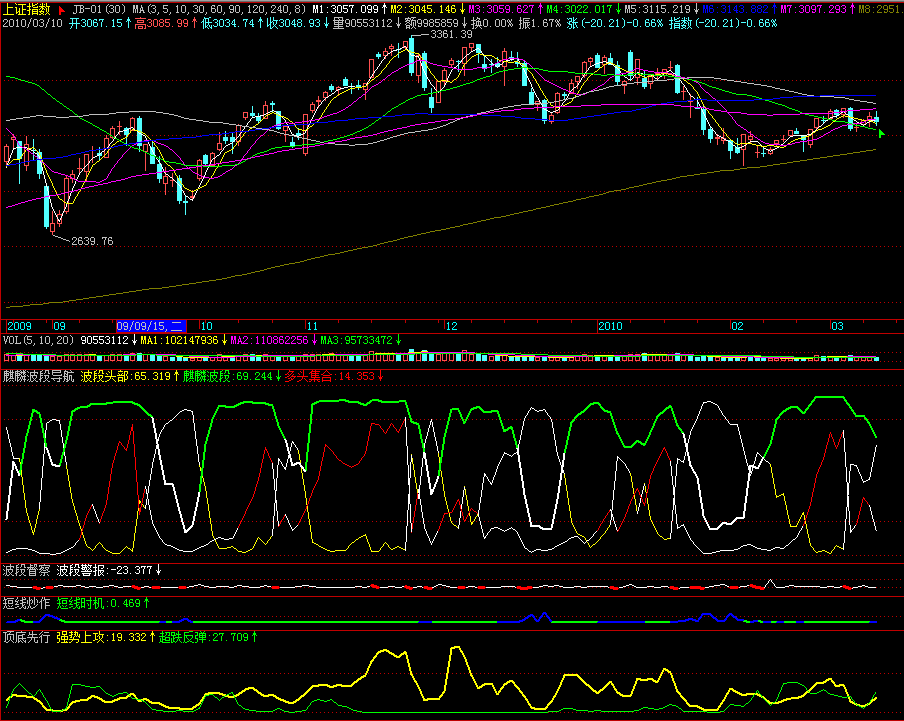Jump to month 03 on the time axis
The image size is (904, 721).
pyautogui.click(x=837, y=326)
